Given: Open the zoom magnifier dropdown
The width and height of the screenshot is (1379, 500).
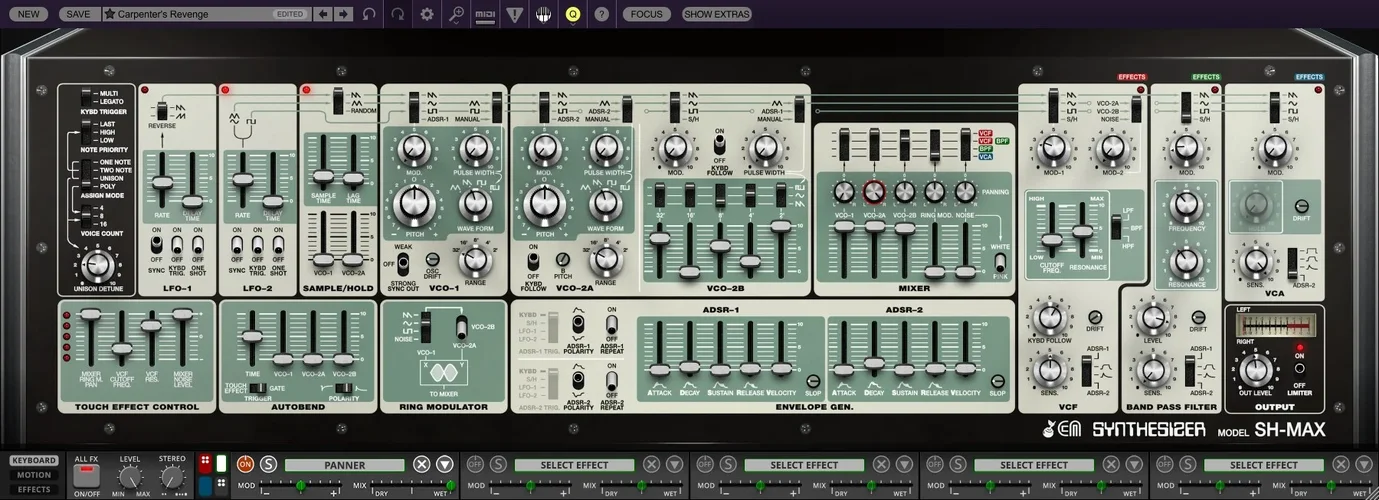Looking at the screenshot, I should pyautogui.click(x=456, y=14).
